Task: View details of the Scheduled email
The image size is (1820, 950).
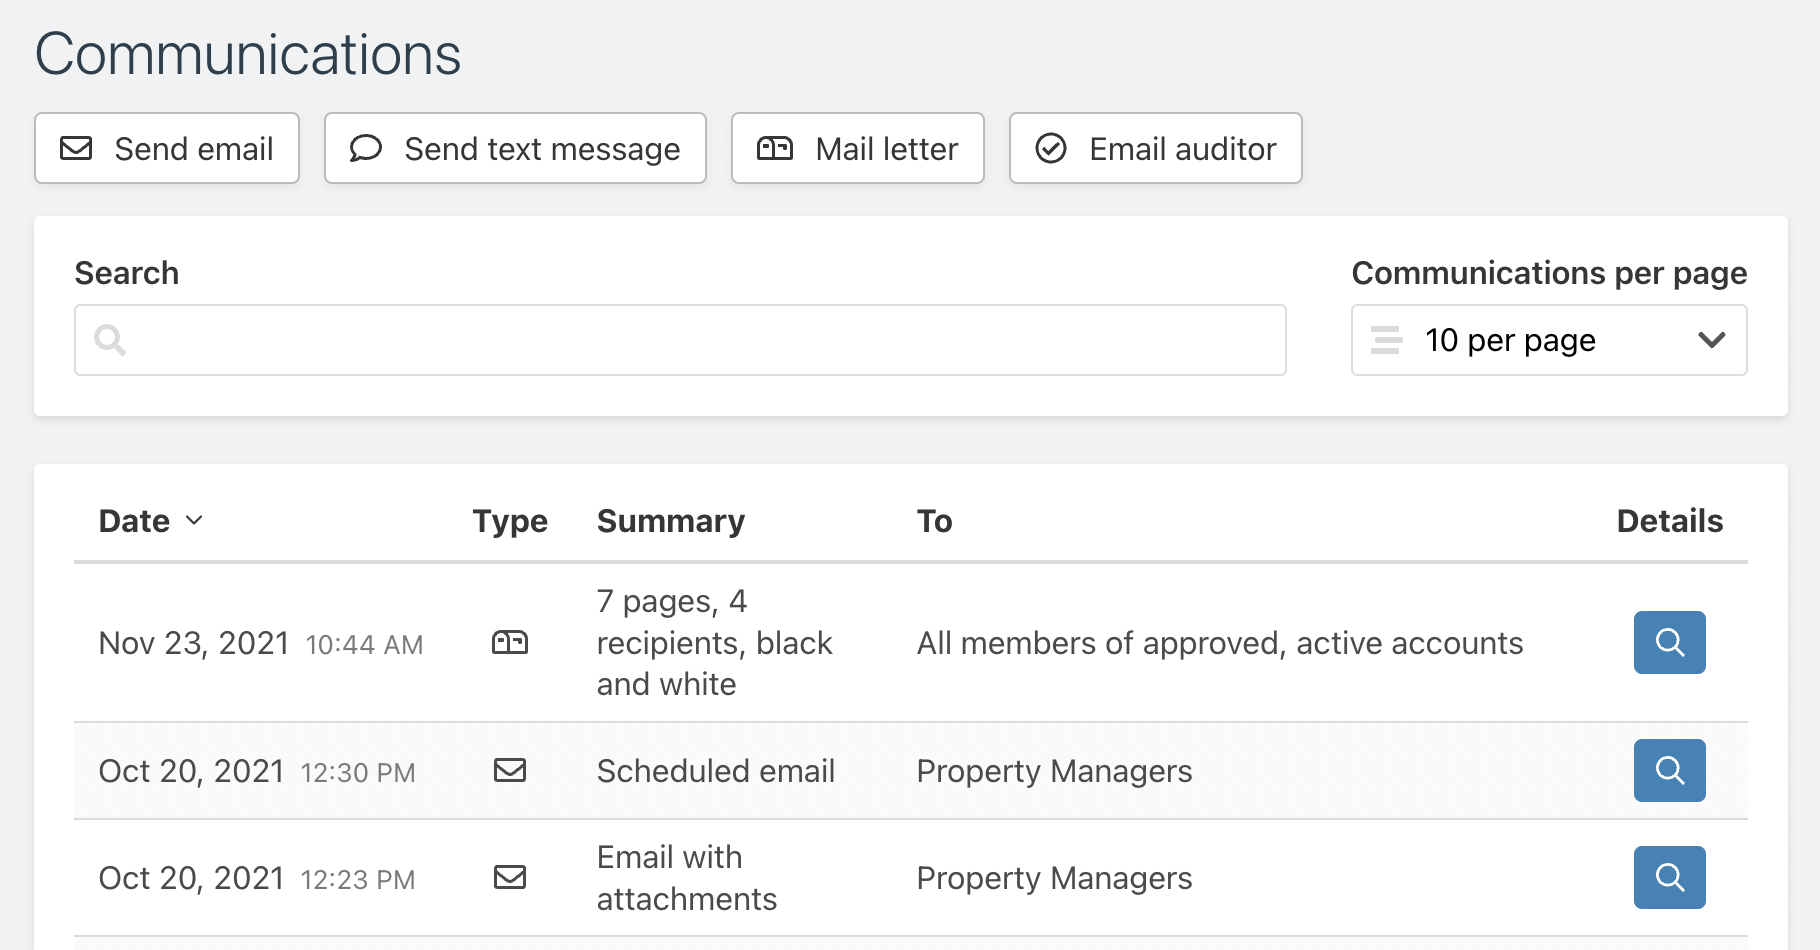Action: pos(1669,771)
